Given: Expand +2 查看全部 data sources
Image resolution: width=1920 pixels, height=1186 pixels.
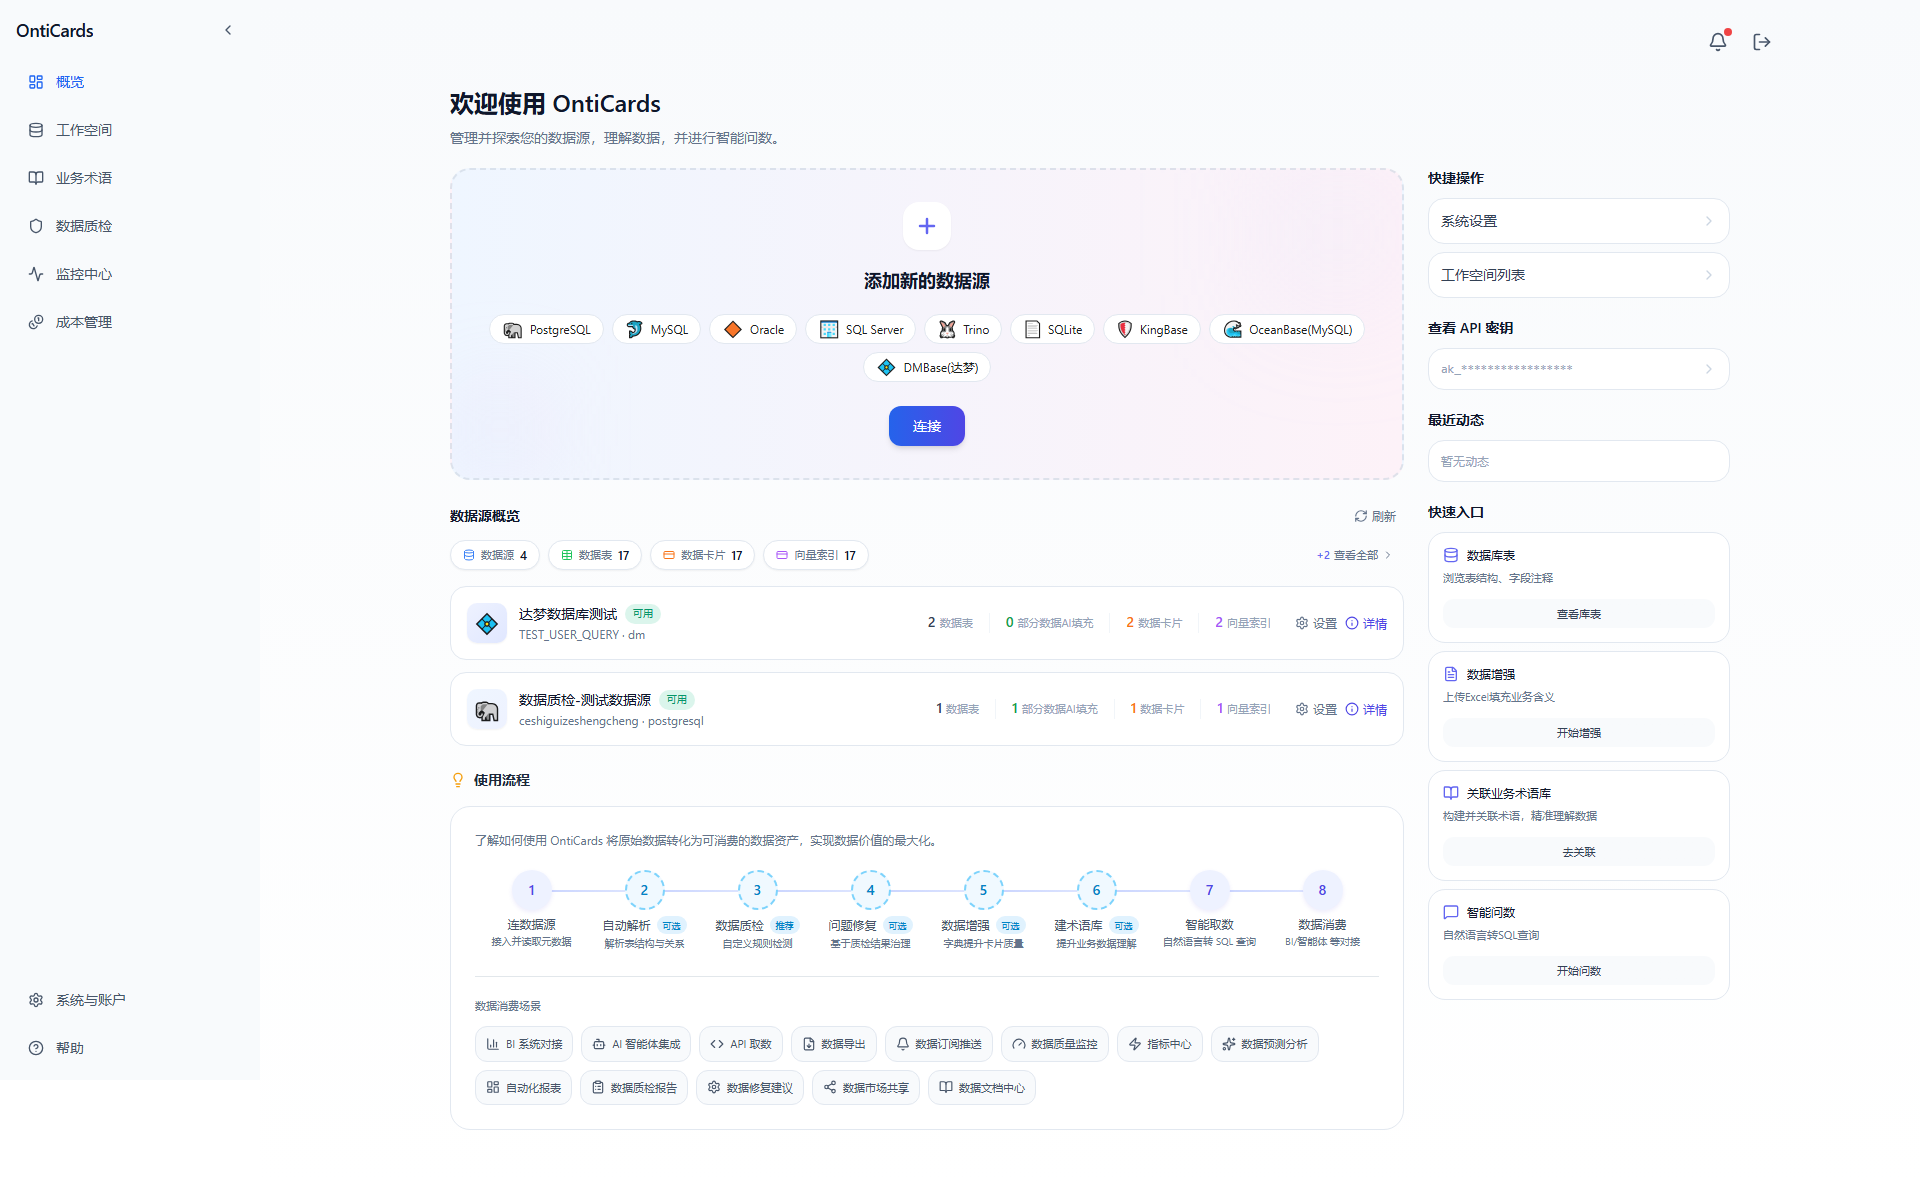Looking at the screenshot, I should [x=1353, y=555].
